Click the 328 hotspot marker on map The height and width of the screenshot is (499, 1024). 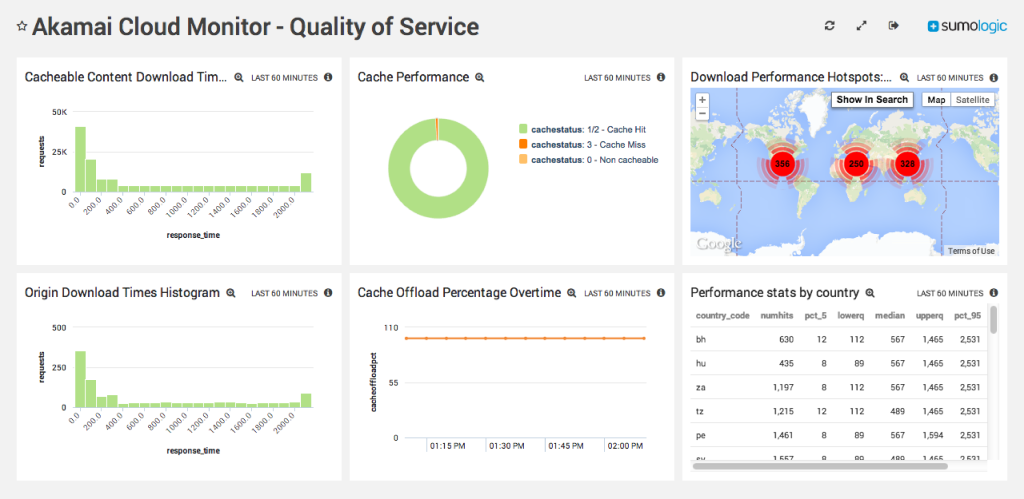908,164
